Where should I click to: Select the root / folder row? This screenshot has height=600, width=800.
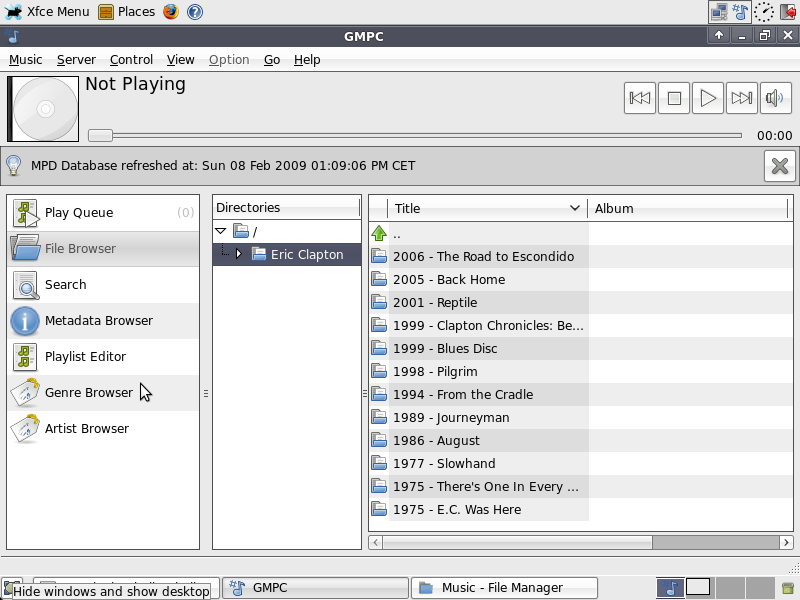pyautogui.click(x=287, y=232)
